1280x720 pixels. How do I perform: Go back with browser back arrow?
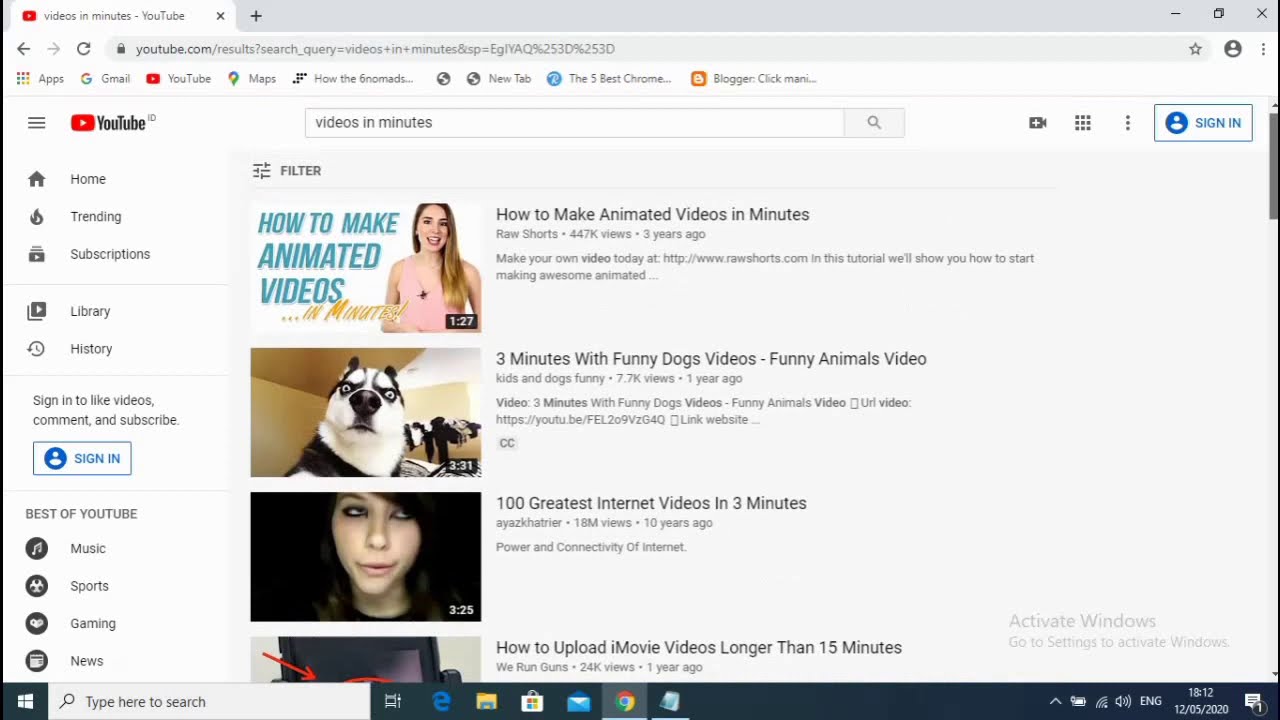pyautogui.click(x=24, y=49)
